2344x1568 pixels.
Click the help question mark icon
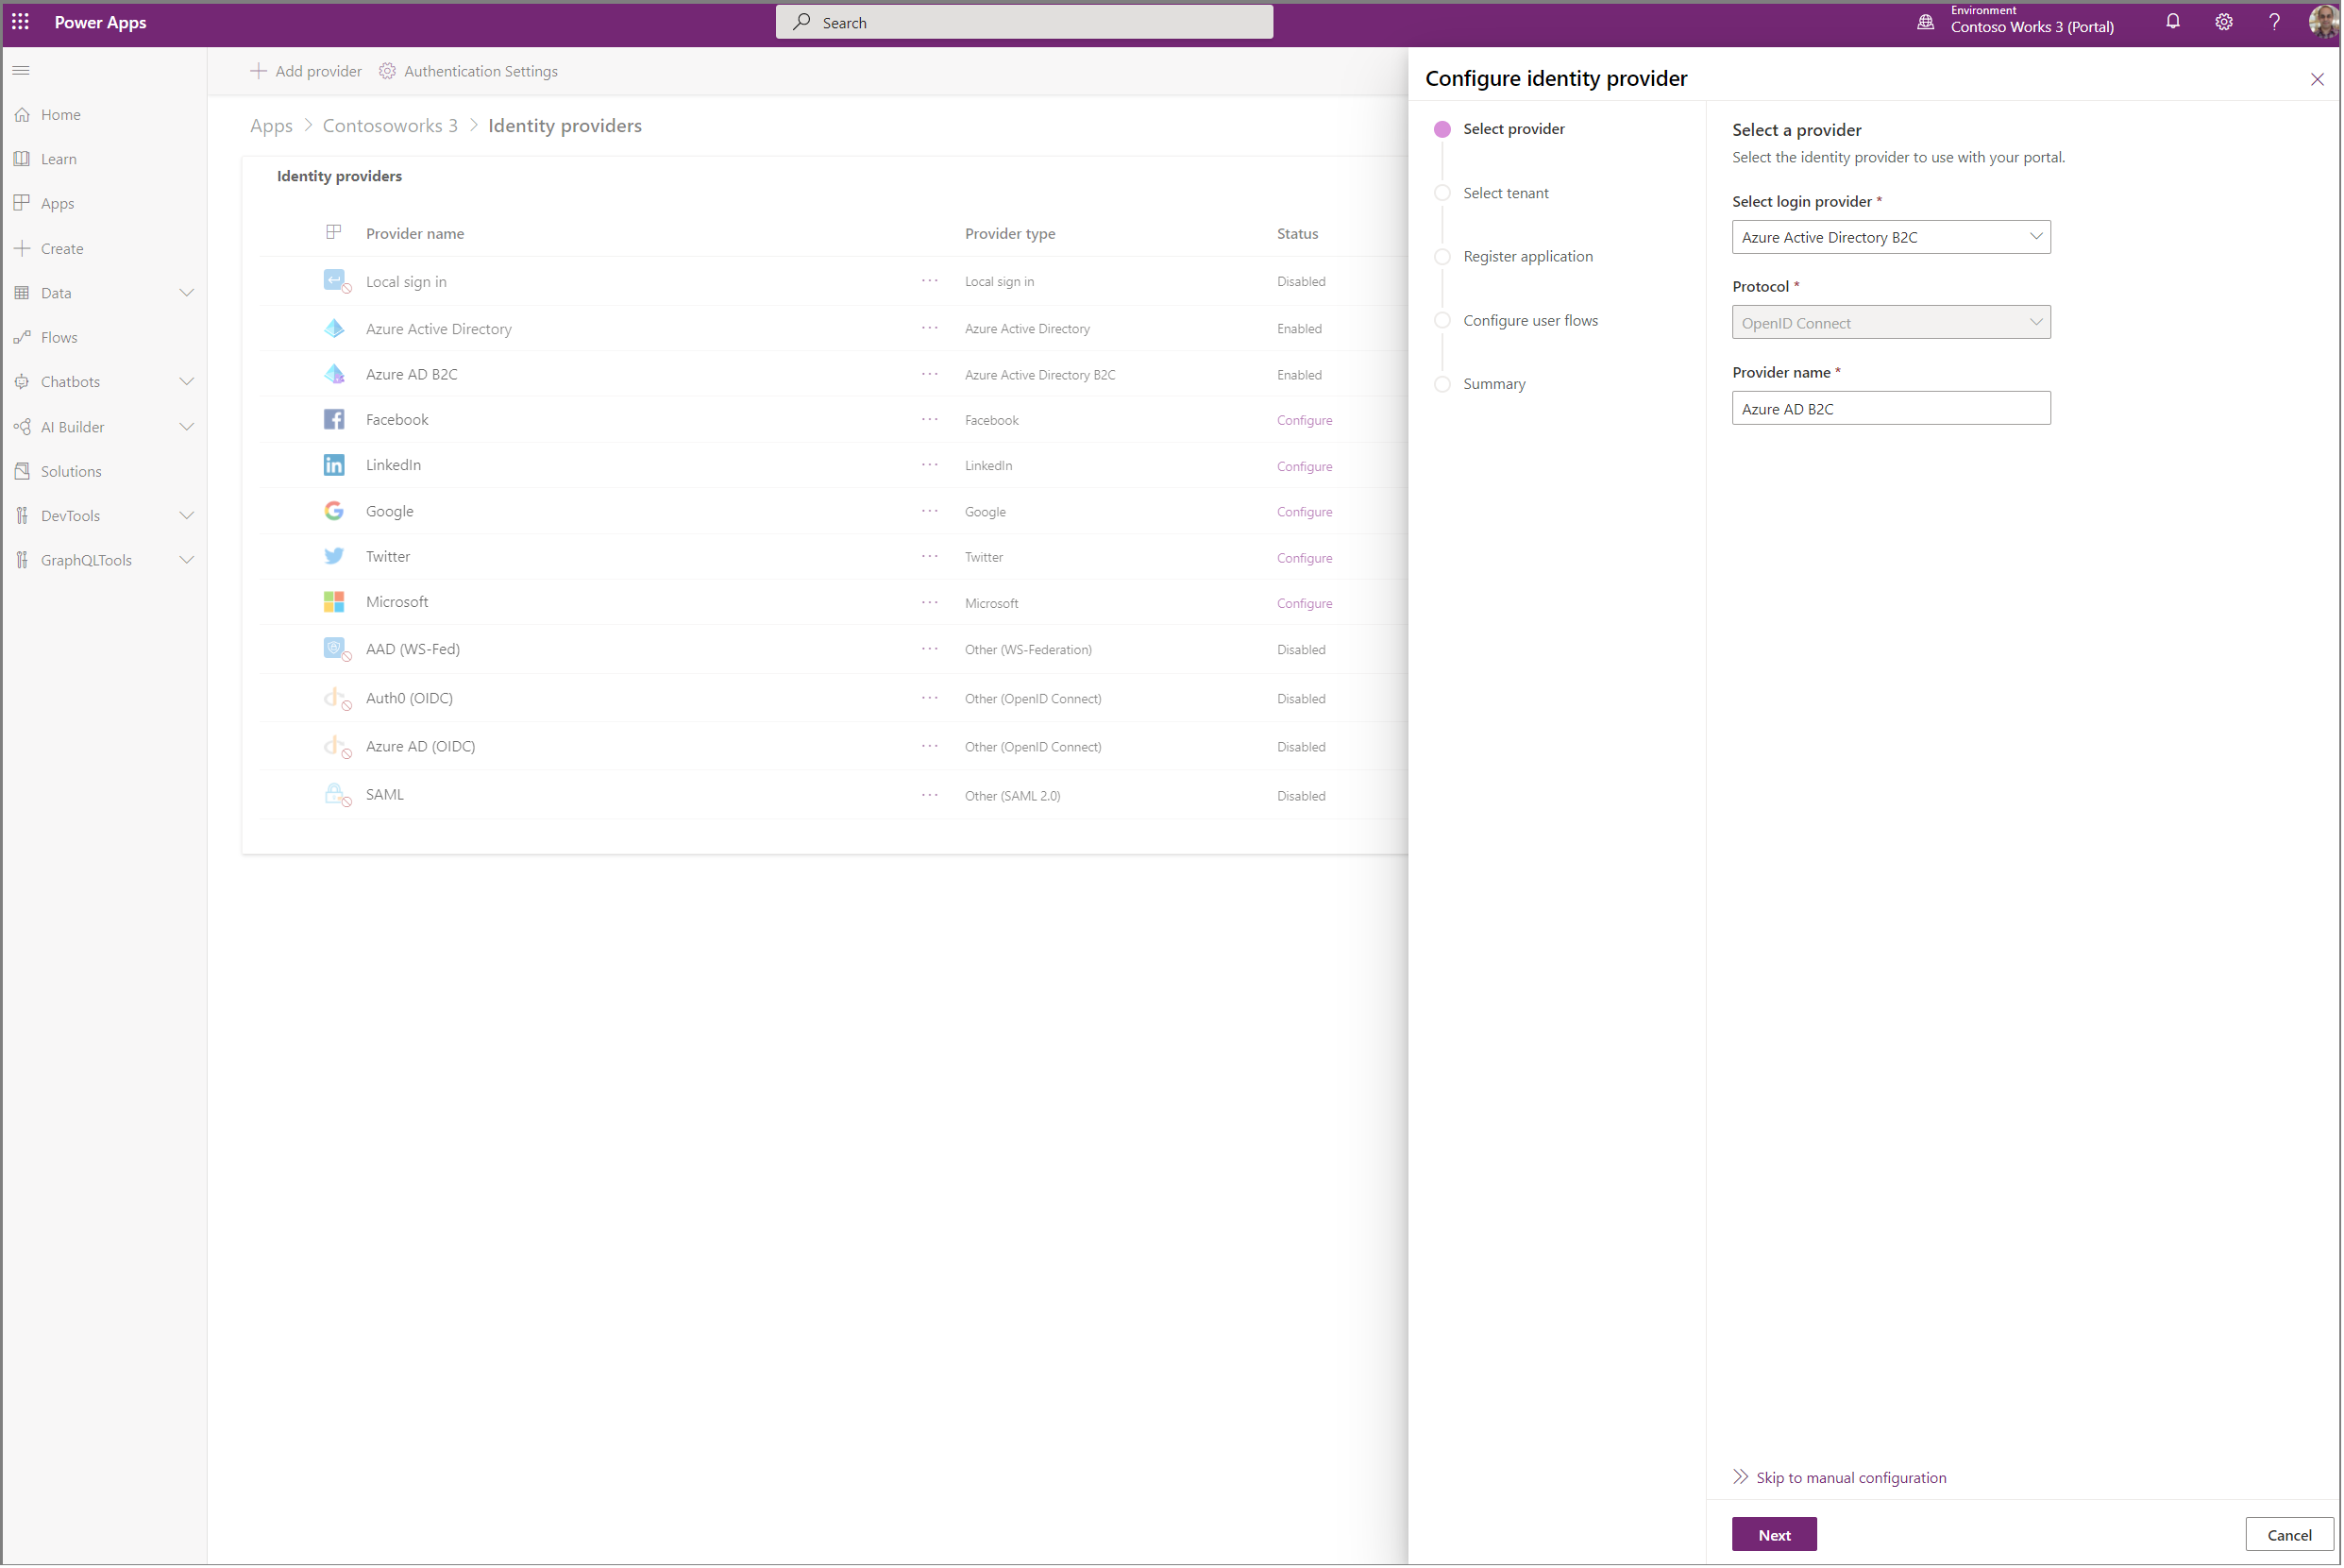(2274, 22)
